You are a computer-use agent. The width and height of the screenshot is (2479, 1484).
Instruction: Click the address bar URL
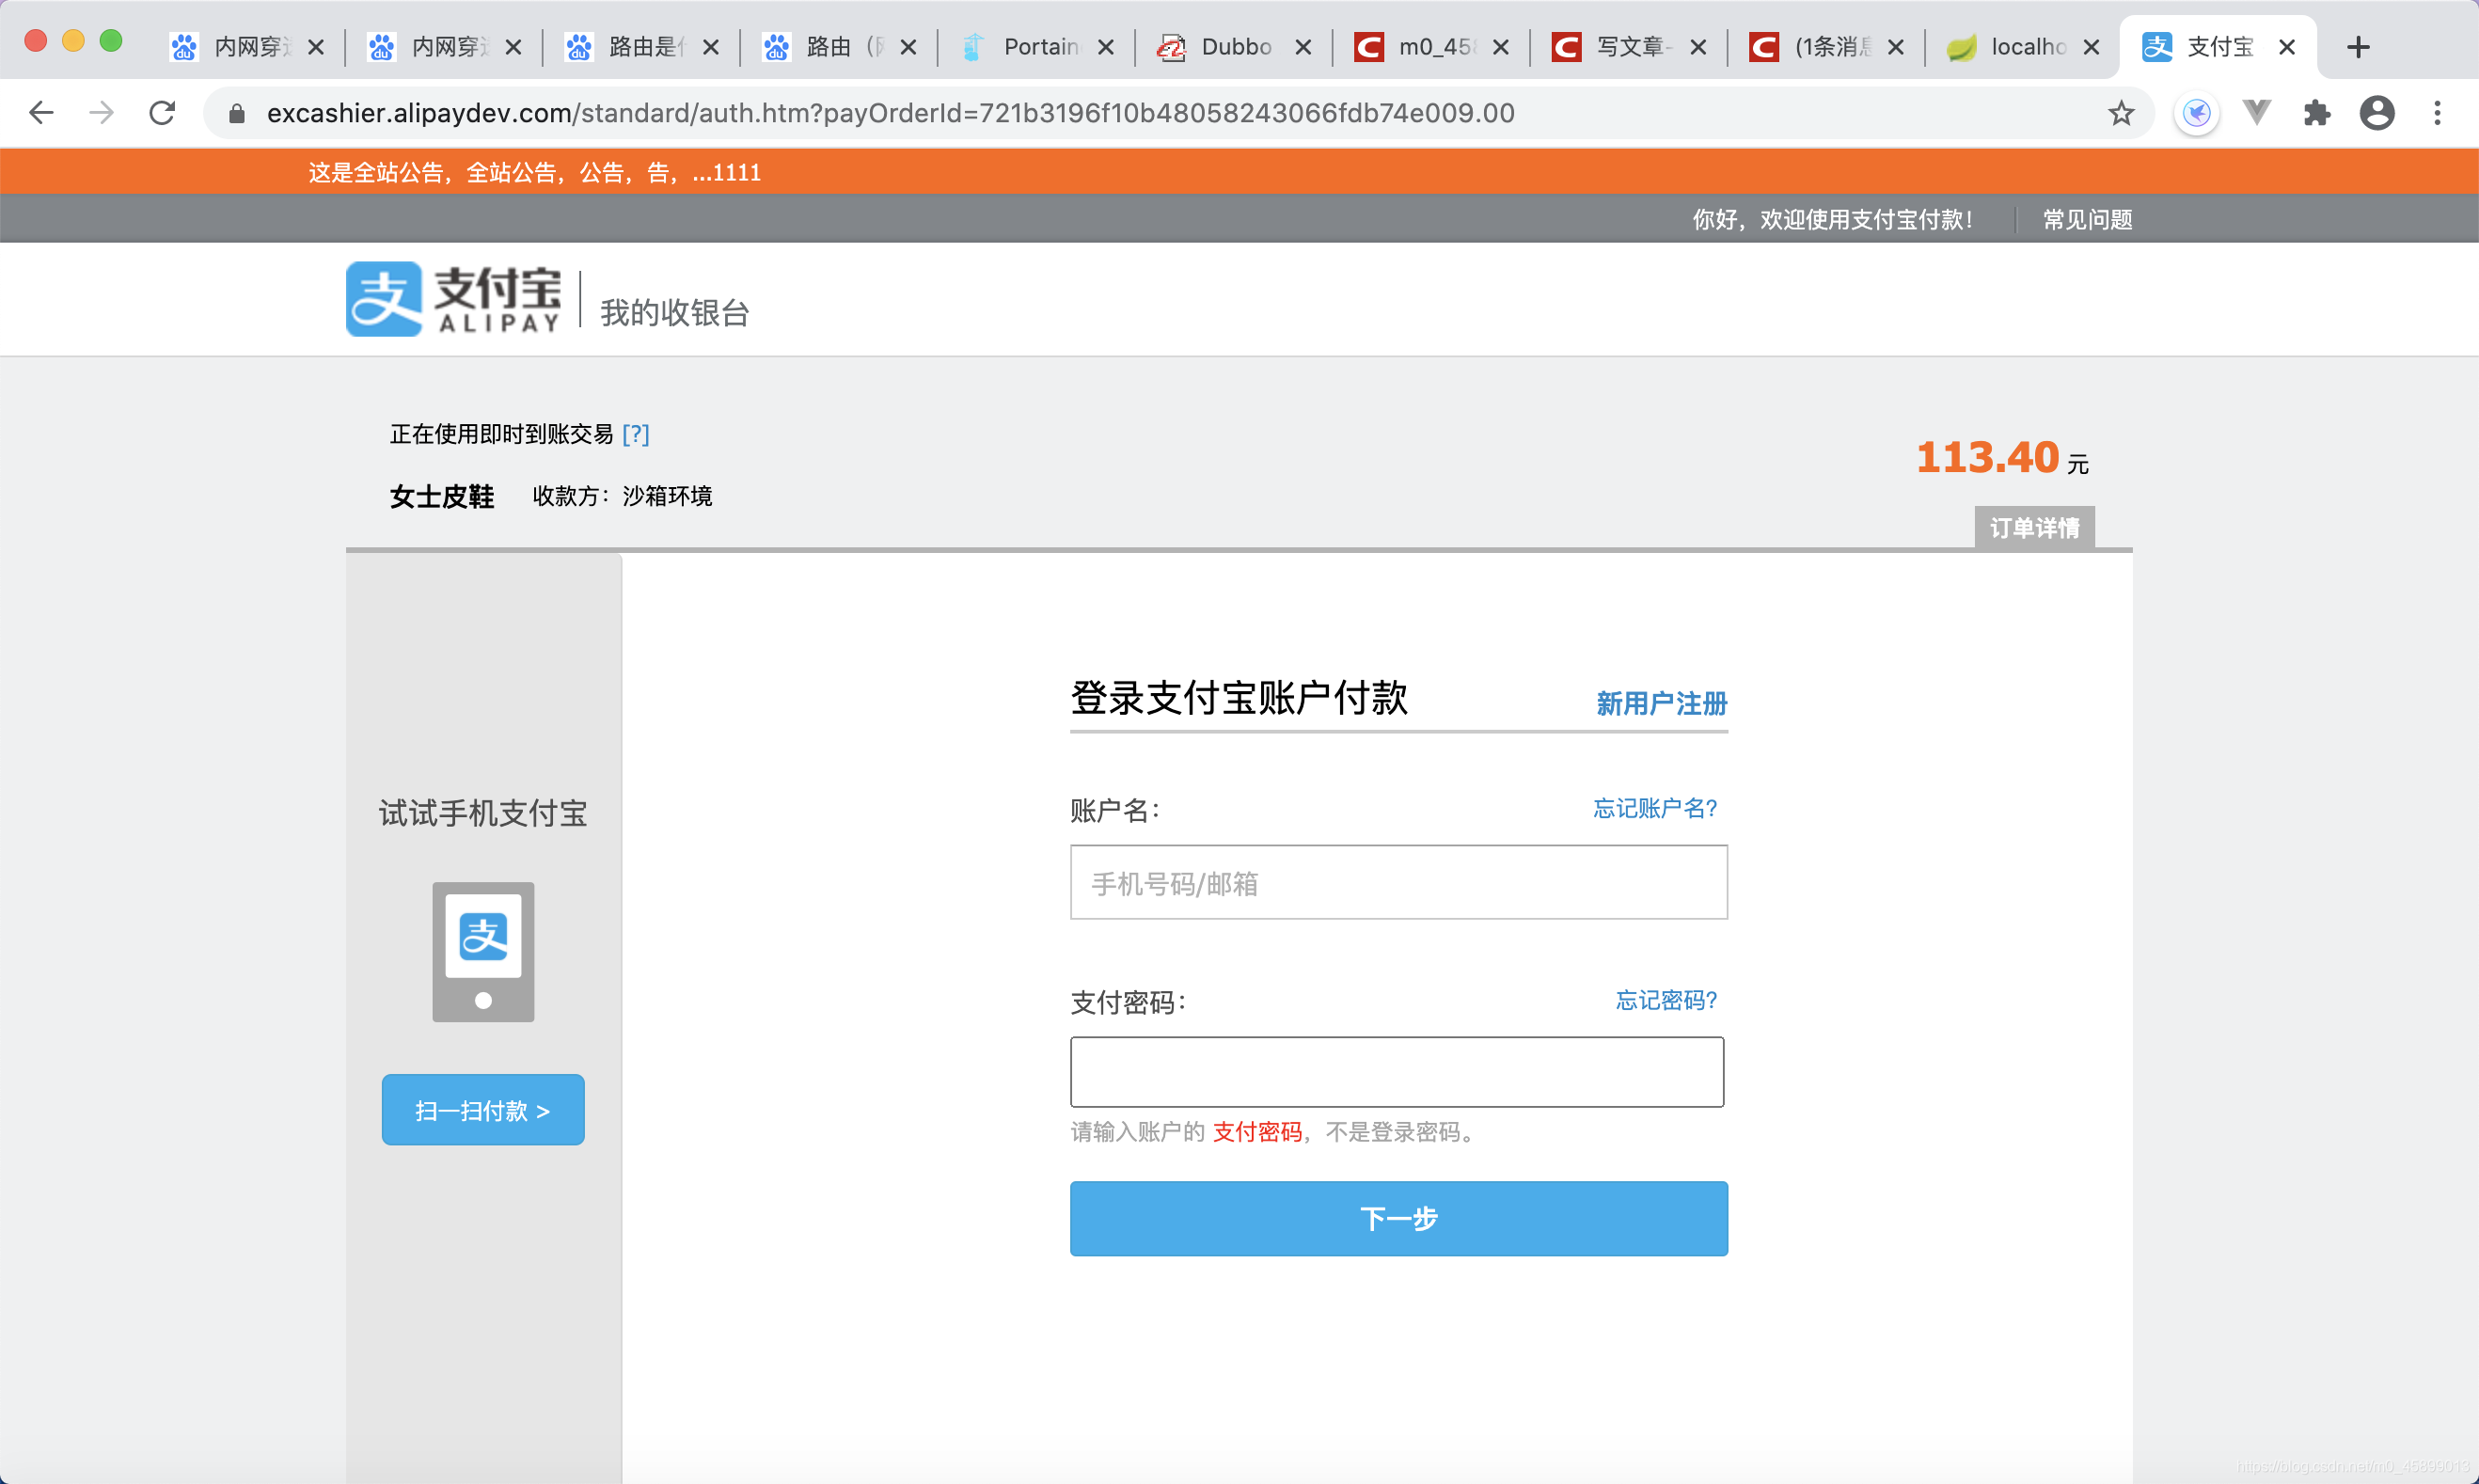coord(890,113)
